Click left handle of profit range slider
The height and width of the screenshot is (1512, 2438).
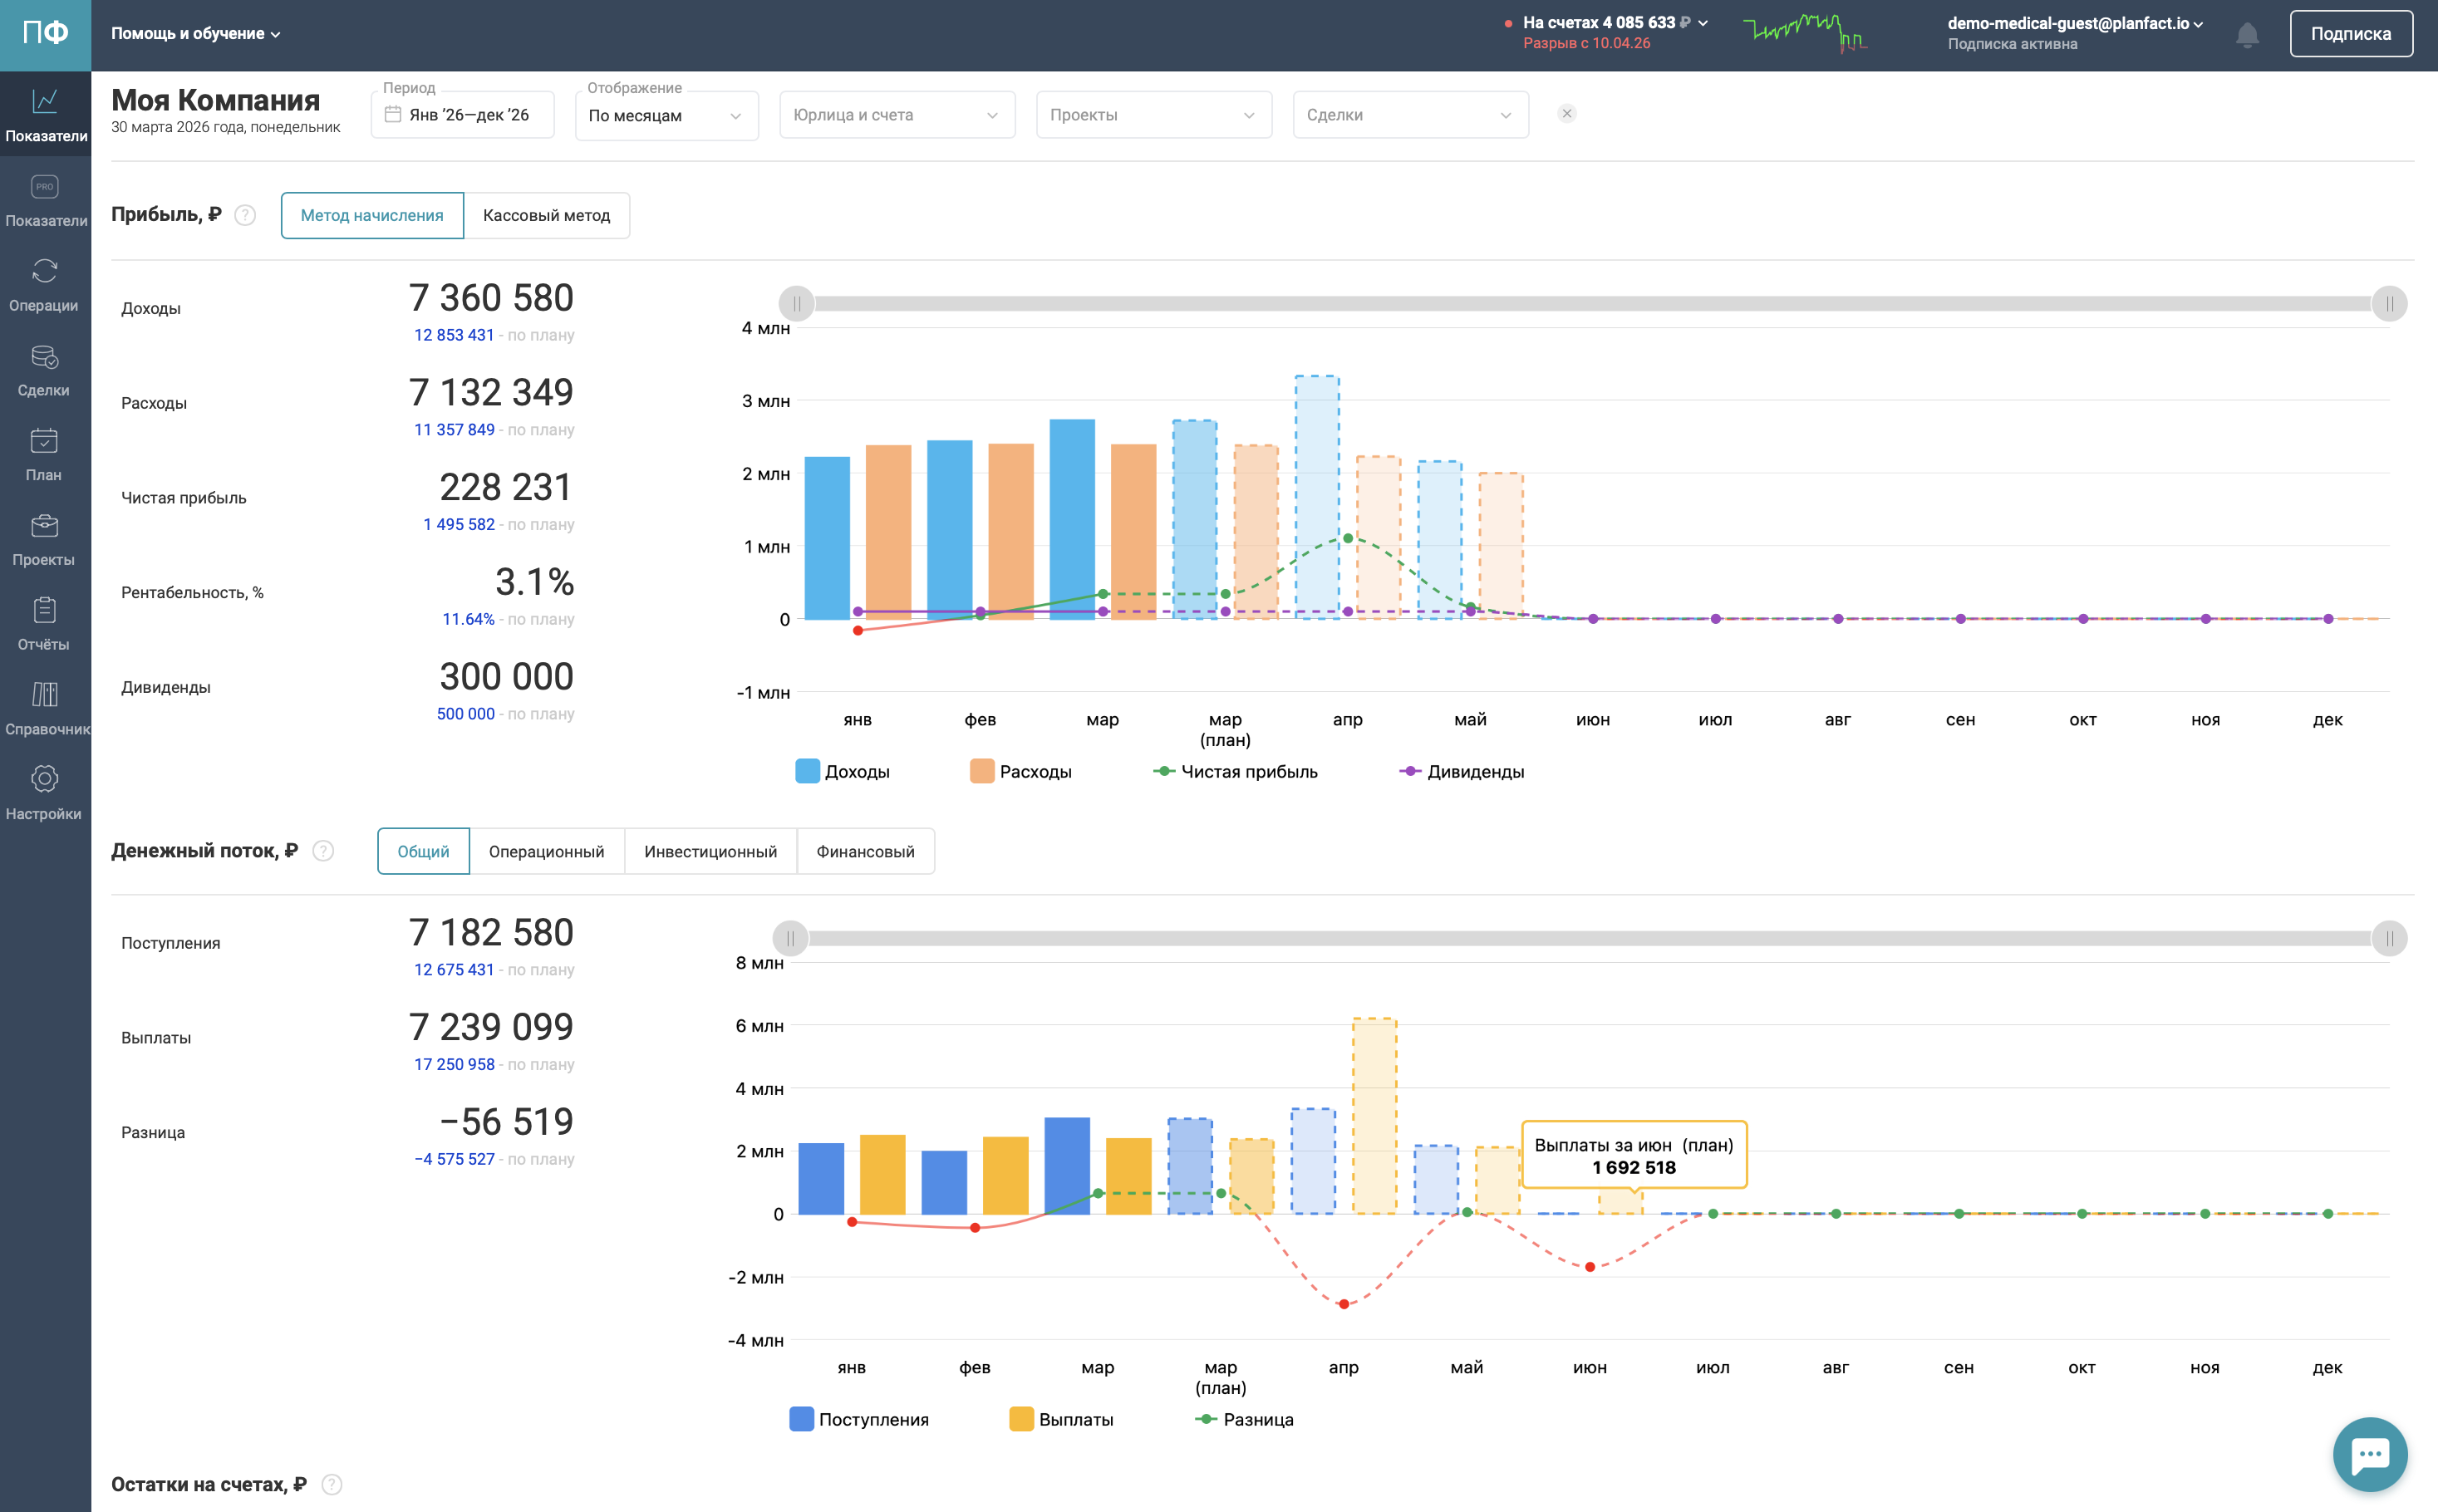click(x=797, y=304)
